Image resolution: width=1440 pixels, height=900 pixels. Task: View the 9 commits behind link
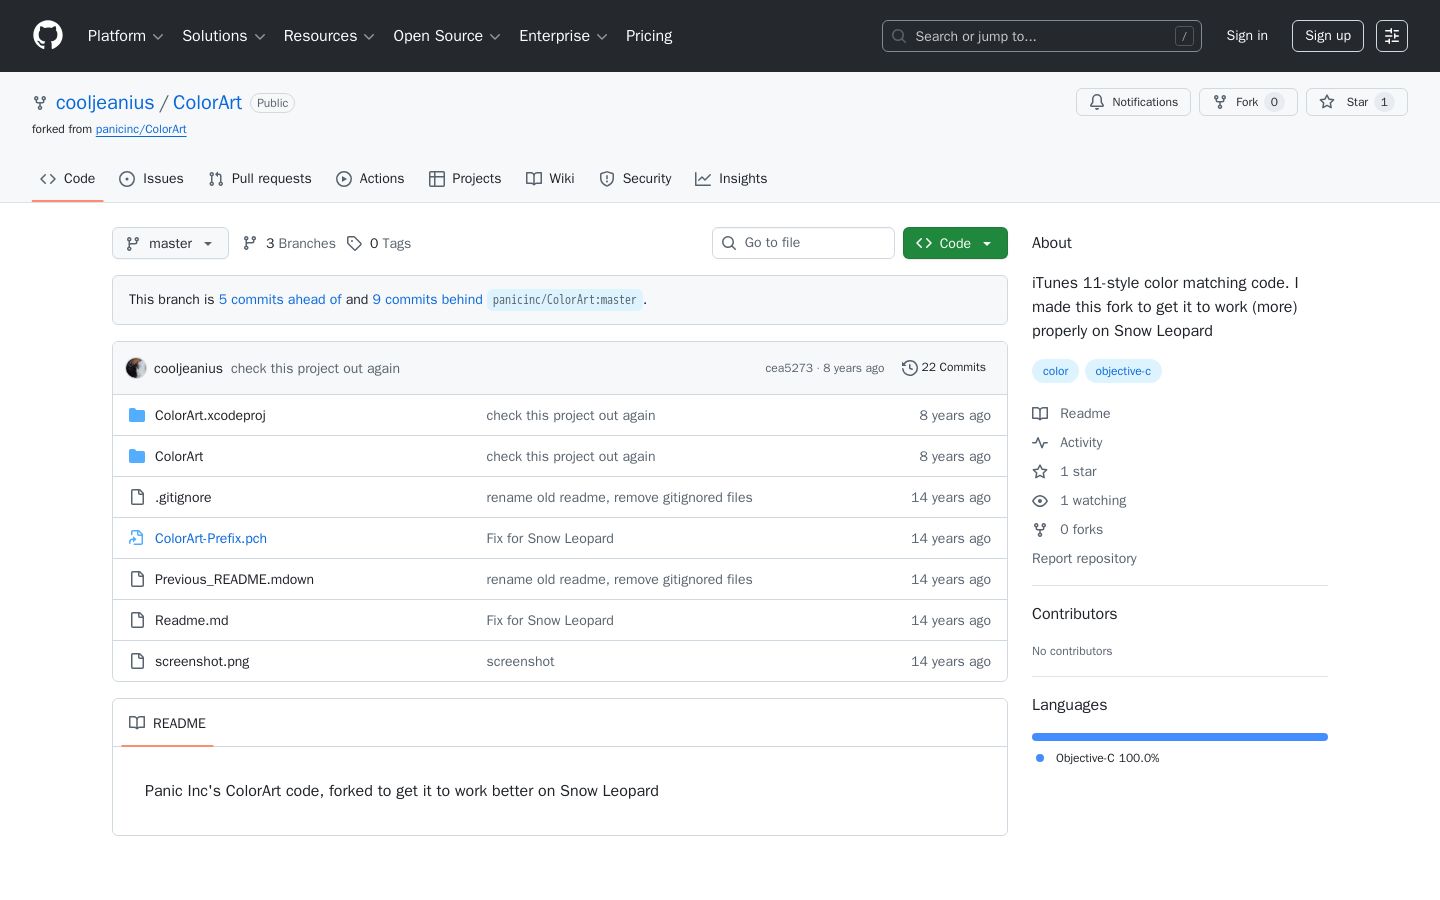(427, 300)
